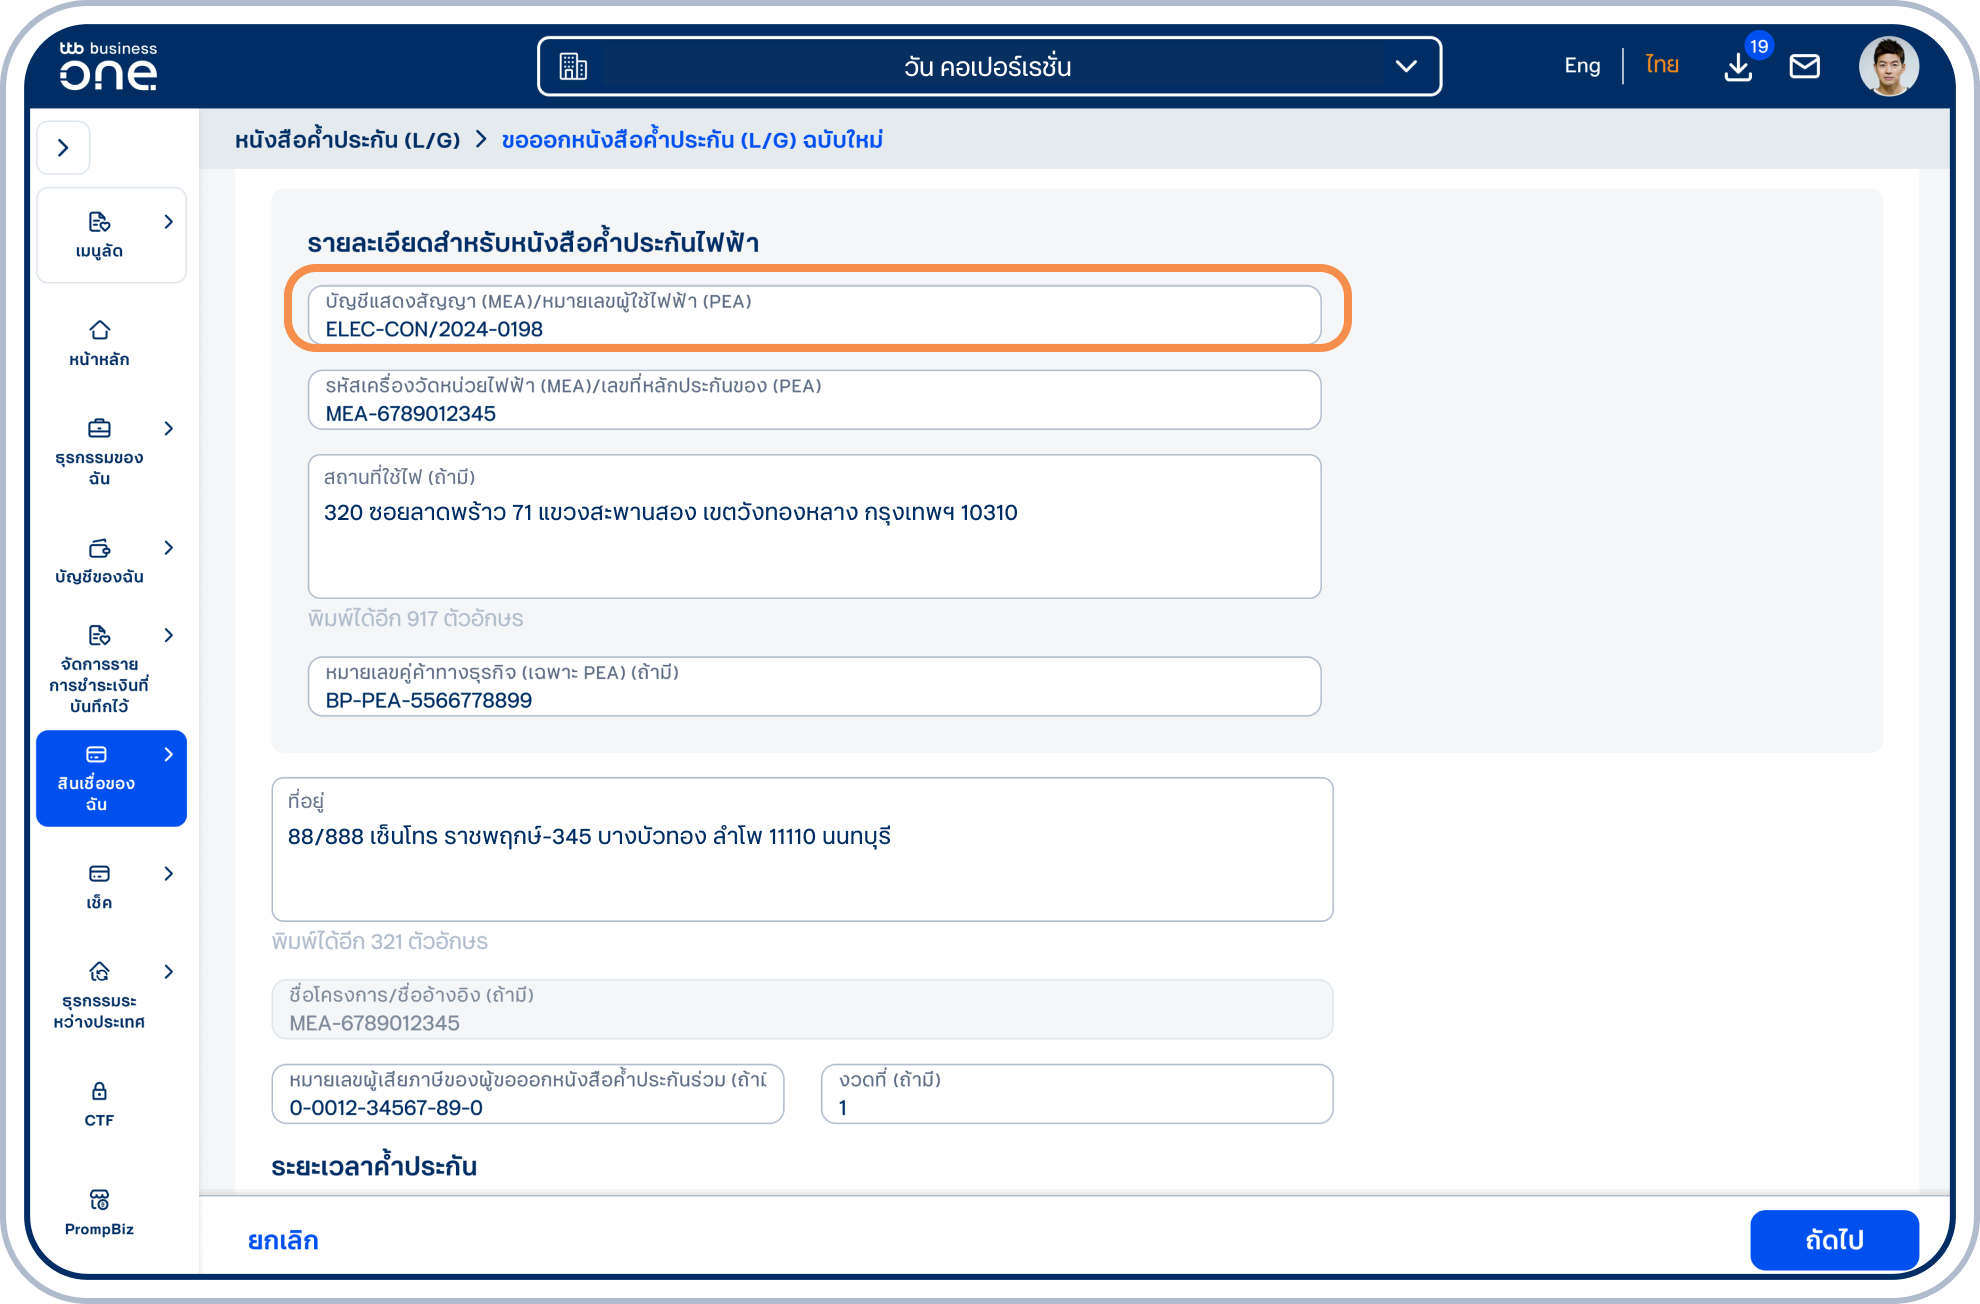Click the user profile avatar
This screenshot has width=1980, height=1304.
(1888, 67)
